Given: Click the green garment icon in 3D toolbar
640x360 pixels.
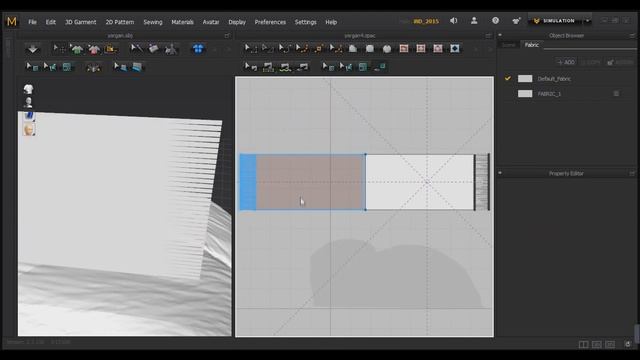Looking at the screenshot, I should point(76,49).
